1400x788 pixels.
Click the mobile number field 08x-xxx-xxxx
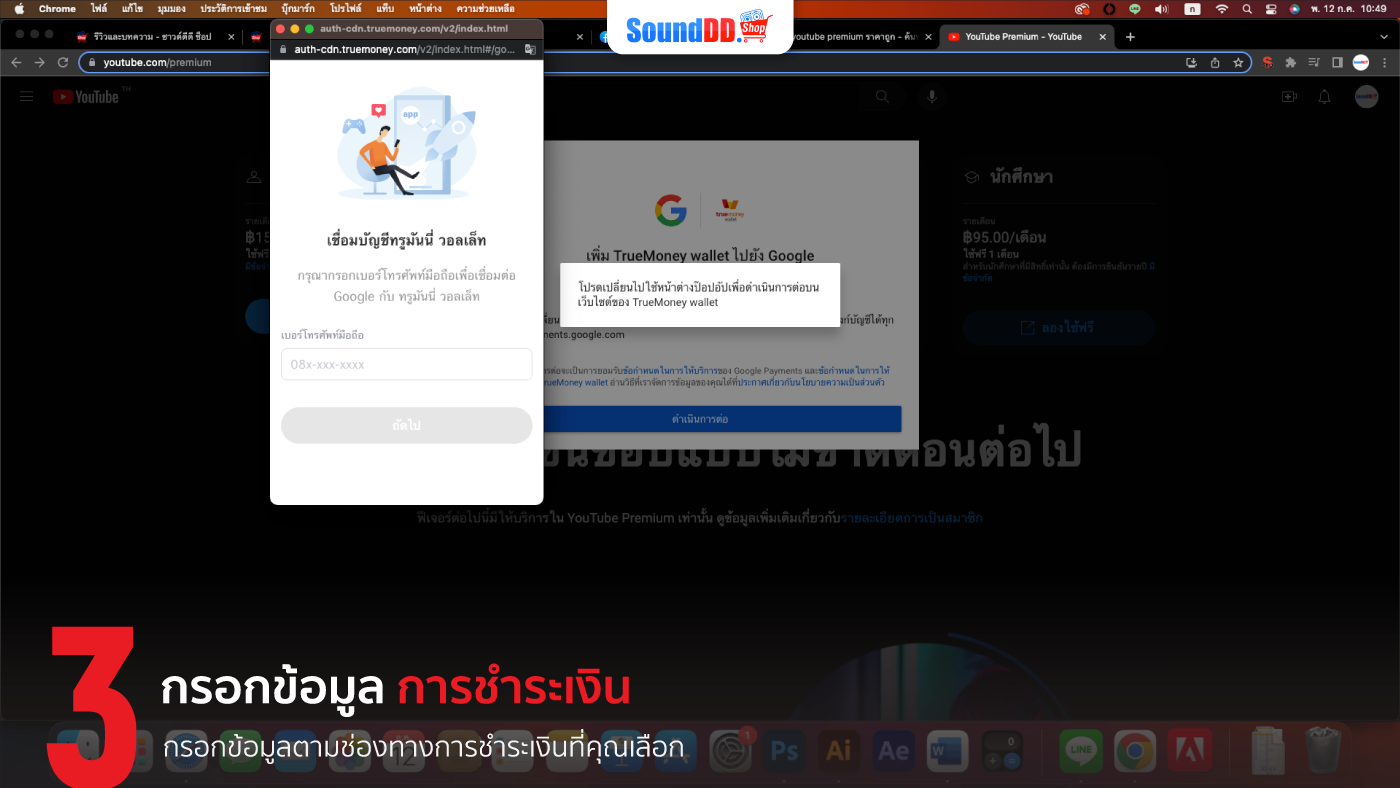pyautogui.click(x=406, y=364)
